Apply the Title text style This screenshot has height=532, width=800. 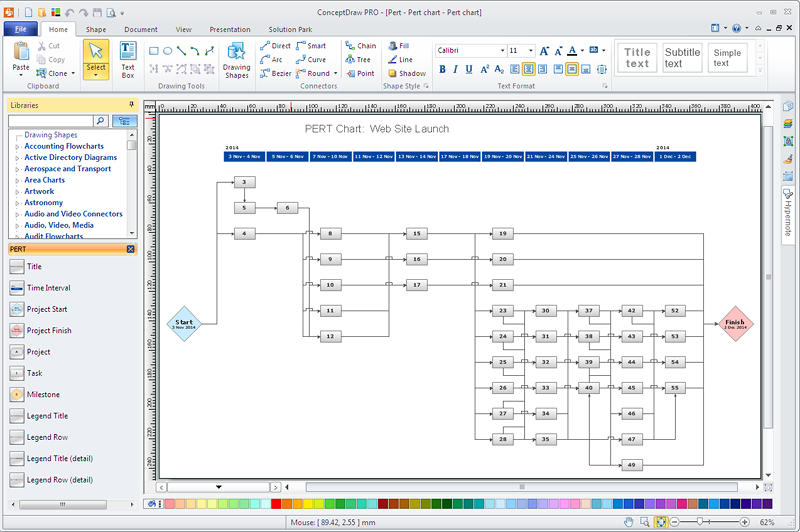pyautogui.click(x=637, y=58)
